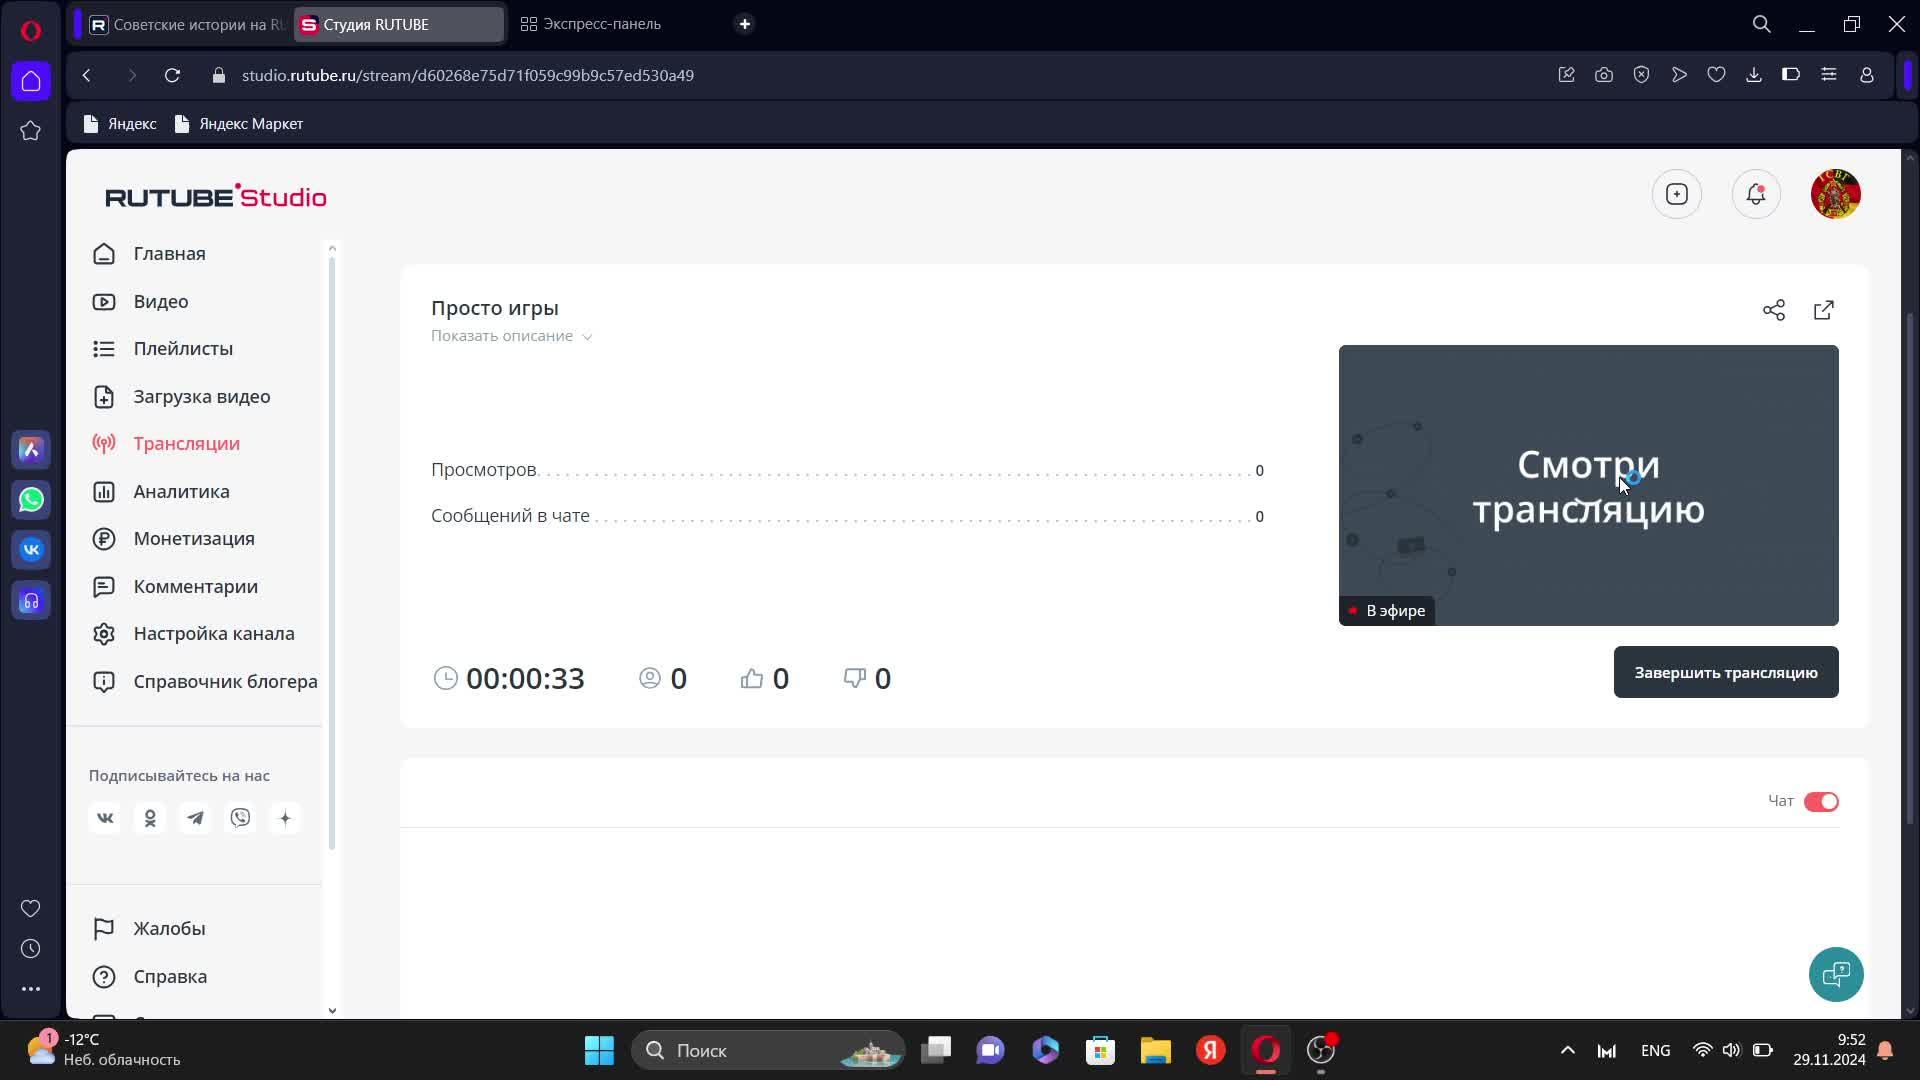The image size is (1920, 1080).
Task: Go to Монетизация menu section
Action: click(x=194, y=538)
